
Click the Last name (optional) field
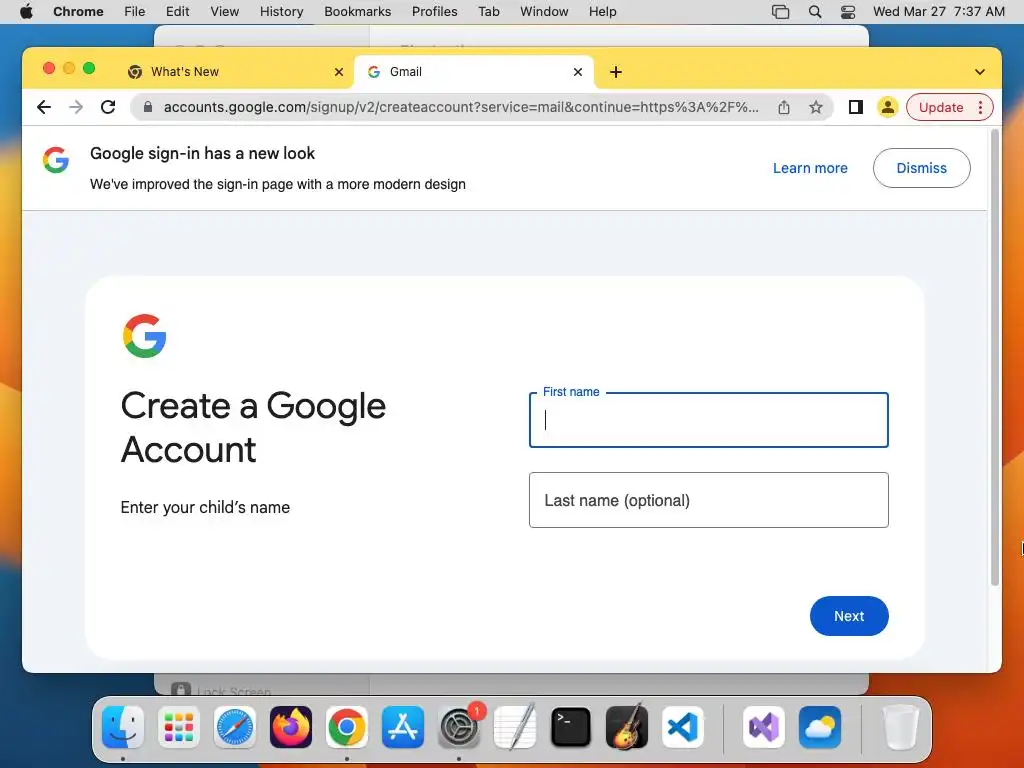click(709, 500)
